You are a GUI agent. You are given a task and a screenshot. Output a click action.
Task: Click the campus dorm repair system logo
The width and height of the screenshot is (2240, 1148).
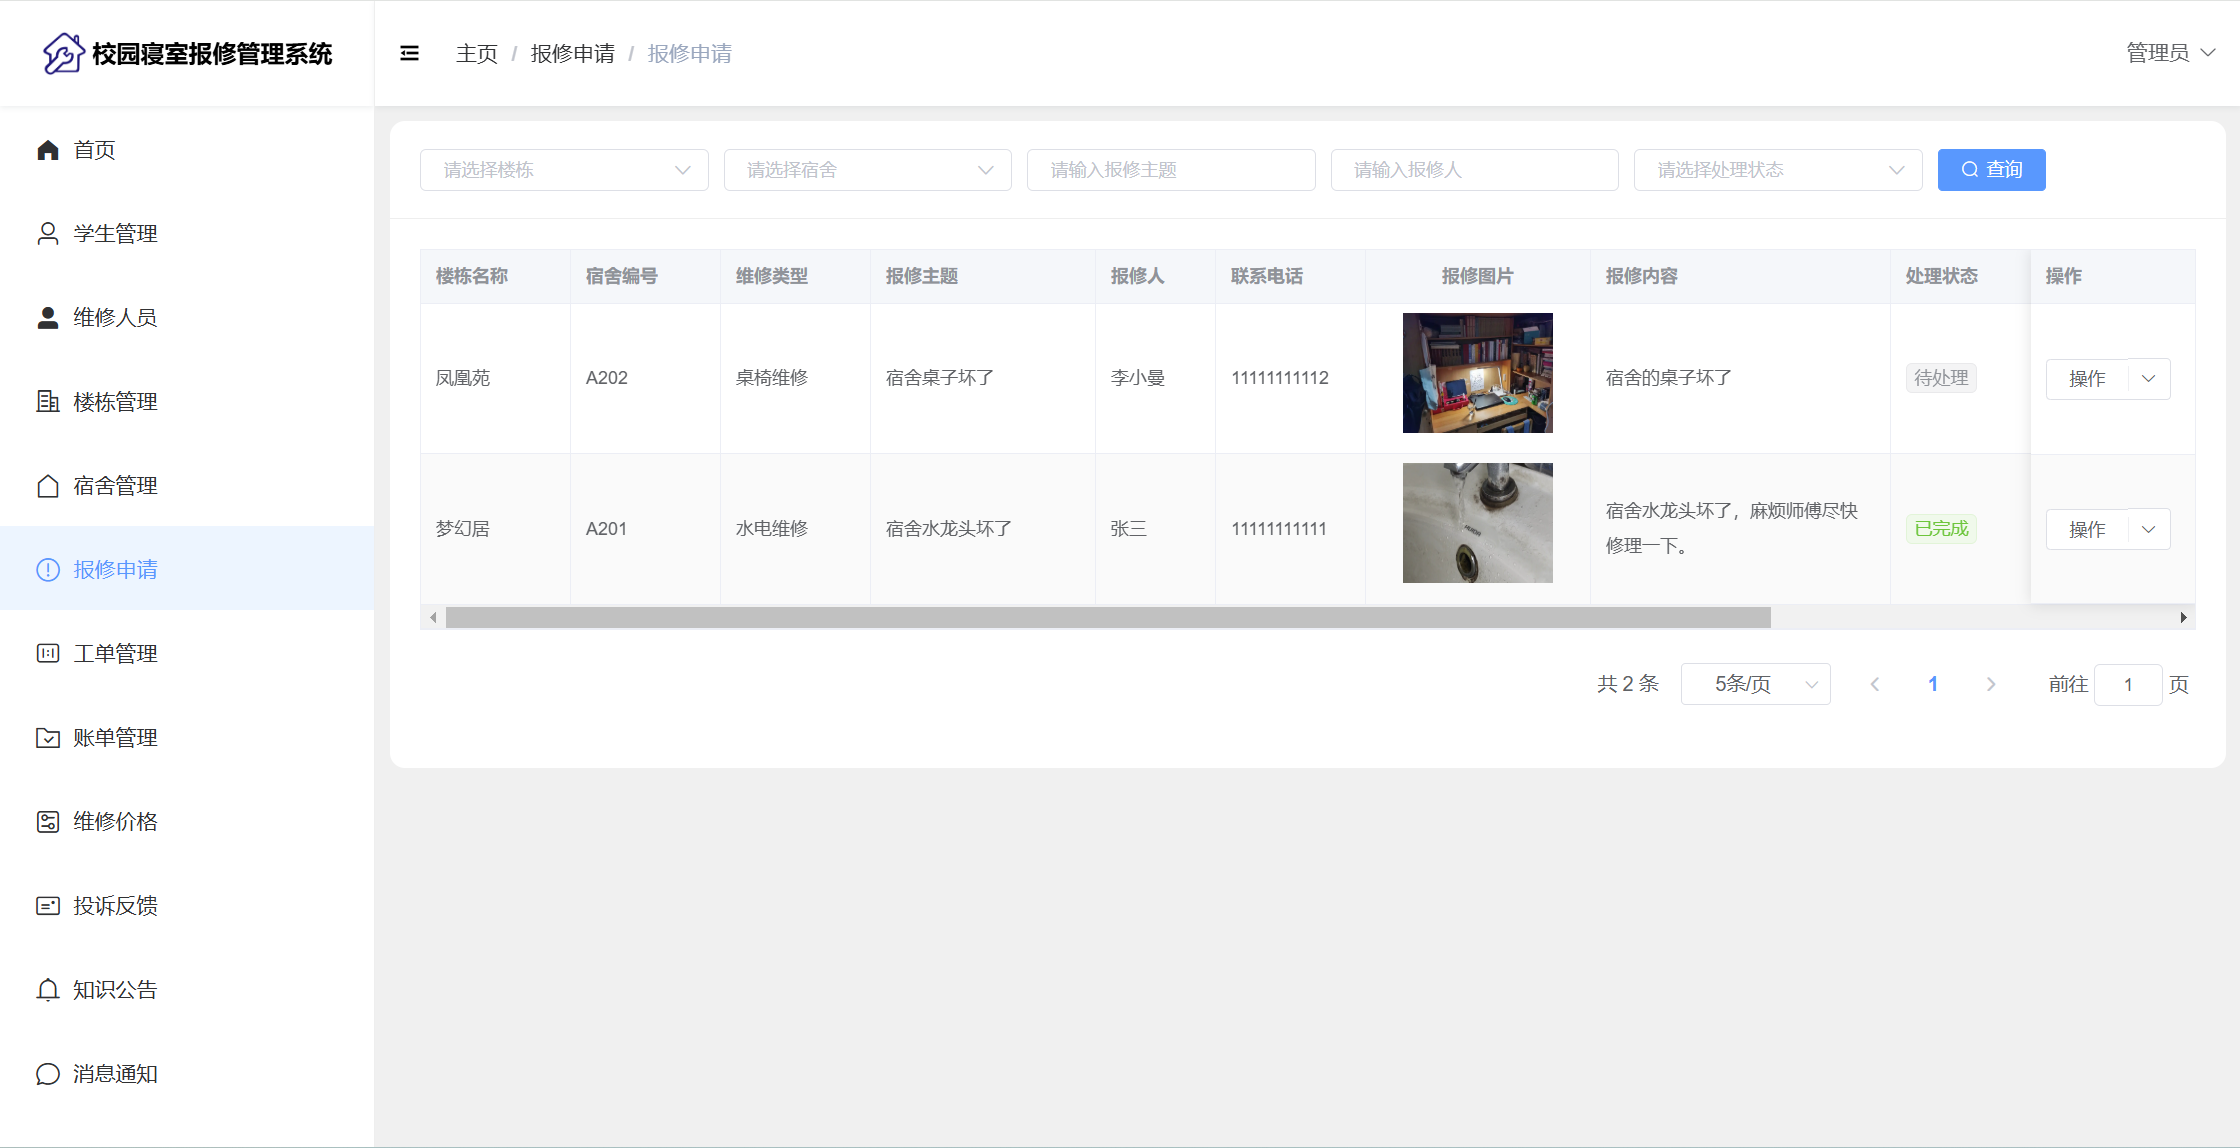pyautogui.click(x=63, y=53)
